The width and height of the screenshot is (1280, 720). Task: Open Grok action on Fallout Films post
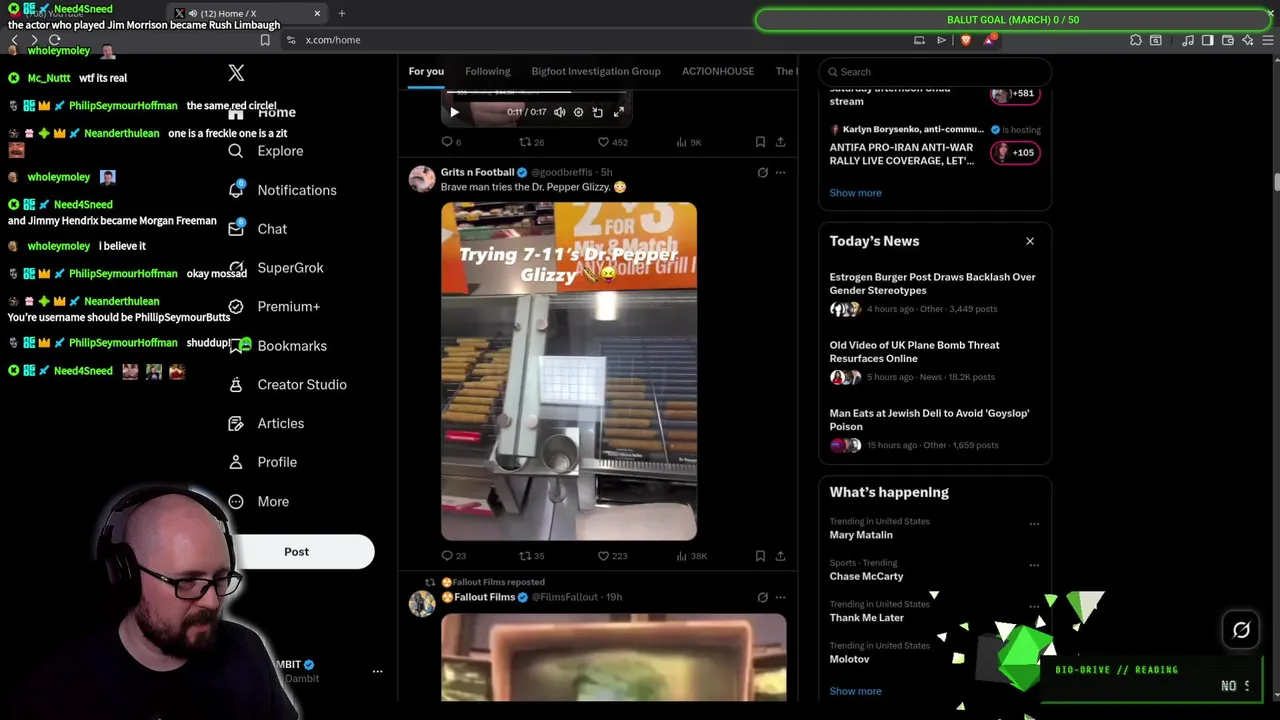pos(762,597)
